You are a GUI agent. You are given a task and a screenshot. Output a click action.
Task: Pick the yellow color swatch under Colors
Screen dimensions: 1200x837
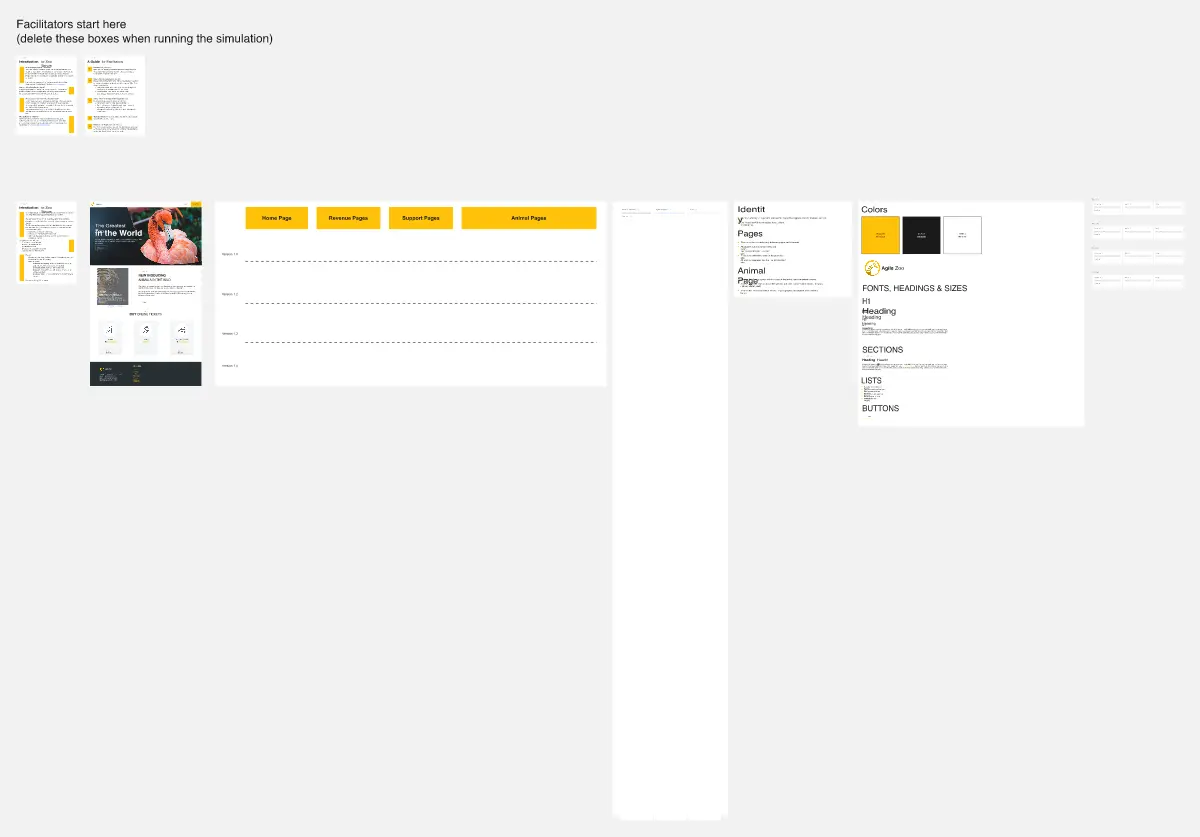coord(880,235)
